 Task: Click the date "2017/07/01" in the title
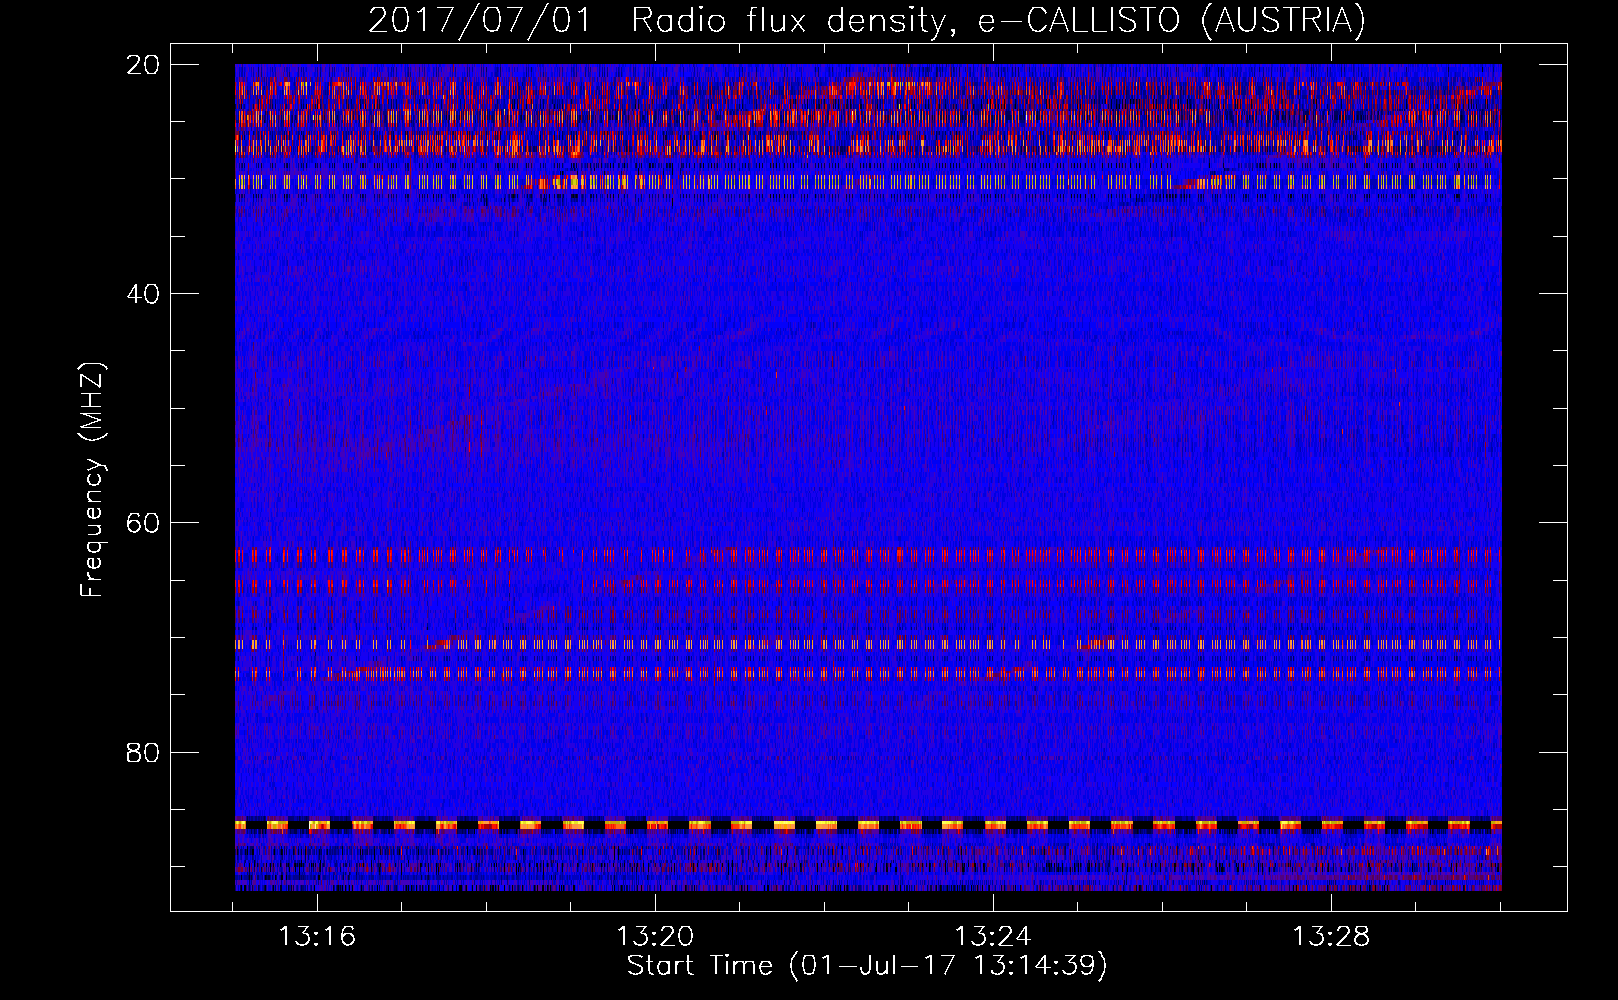click(481, 21)
